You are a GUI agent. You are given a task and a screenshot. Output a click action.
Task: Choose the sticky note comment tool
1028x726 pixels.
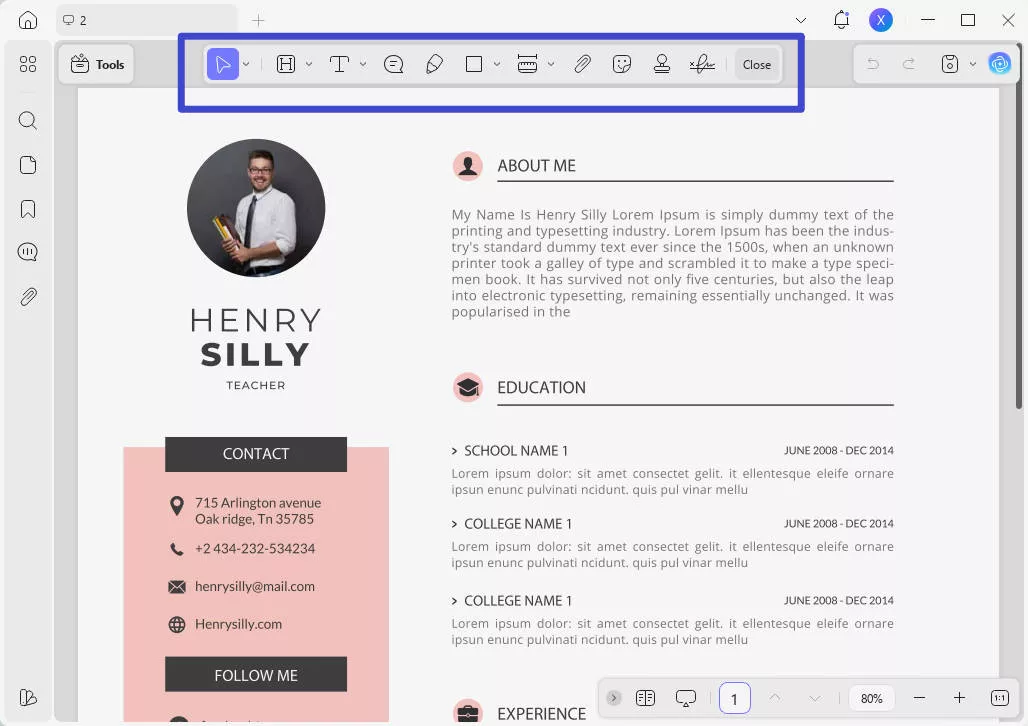click(x=393, y=64)
